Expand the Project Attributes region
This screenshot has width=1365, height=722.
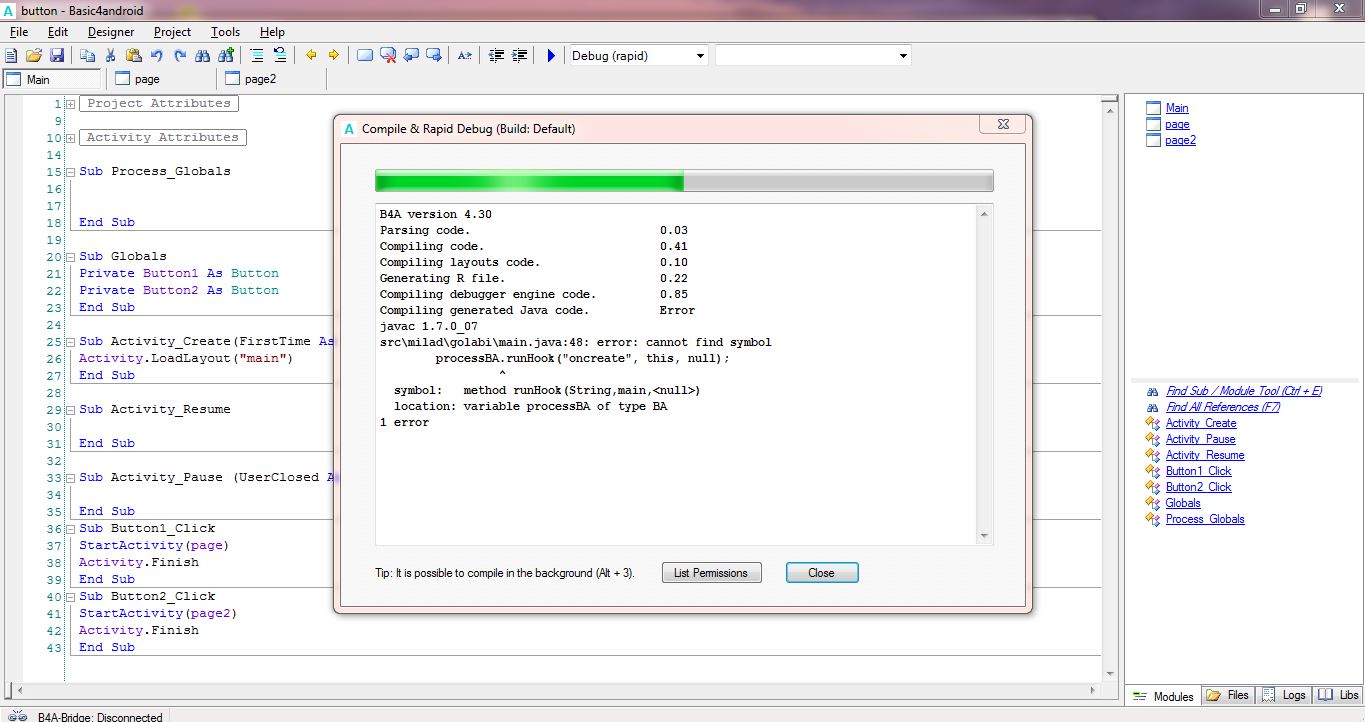71,104
